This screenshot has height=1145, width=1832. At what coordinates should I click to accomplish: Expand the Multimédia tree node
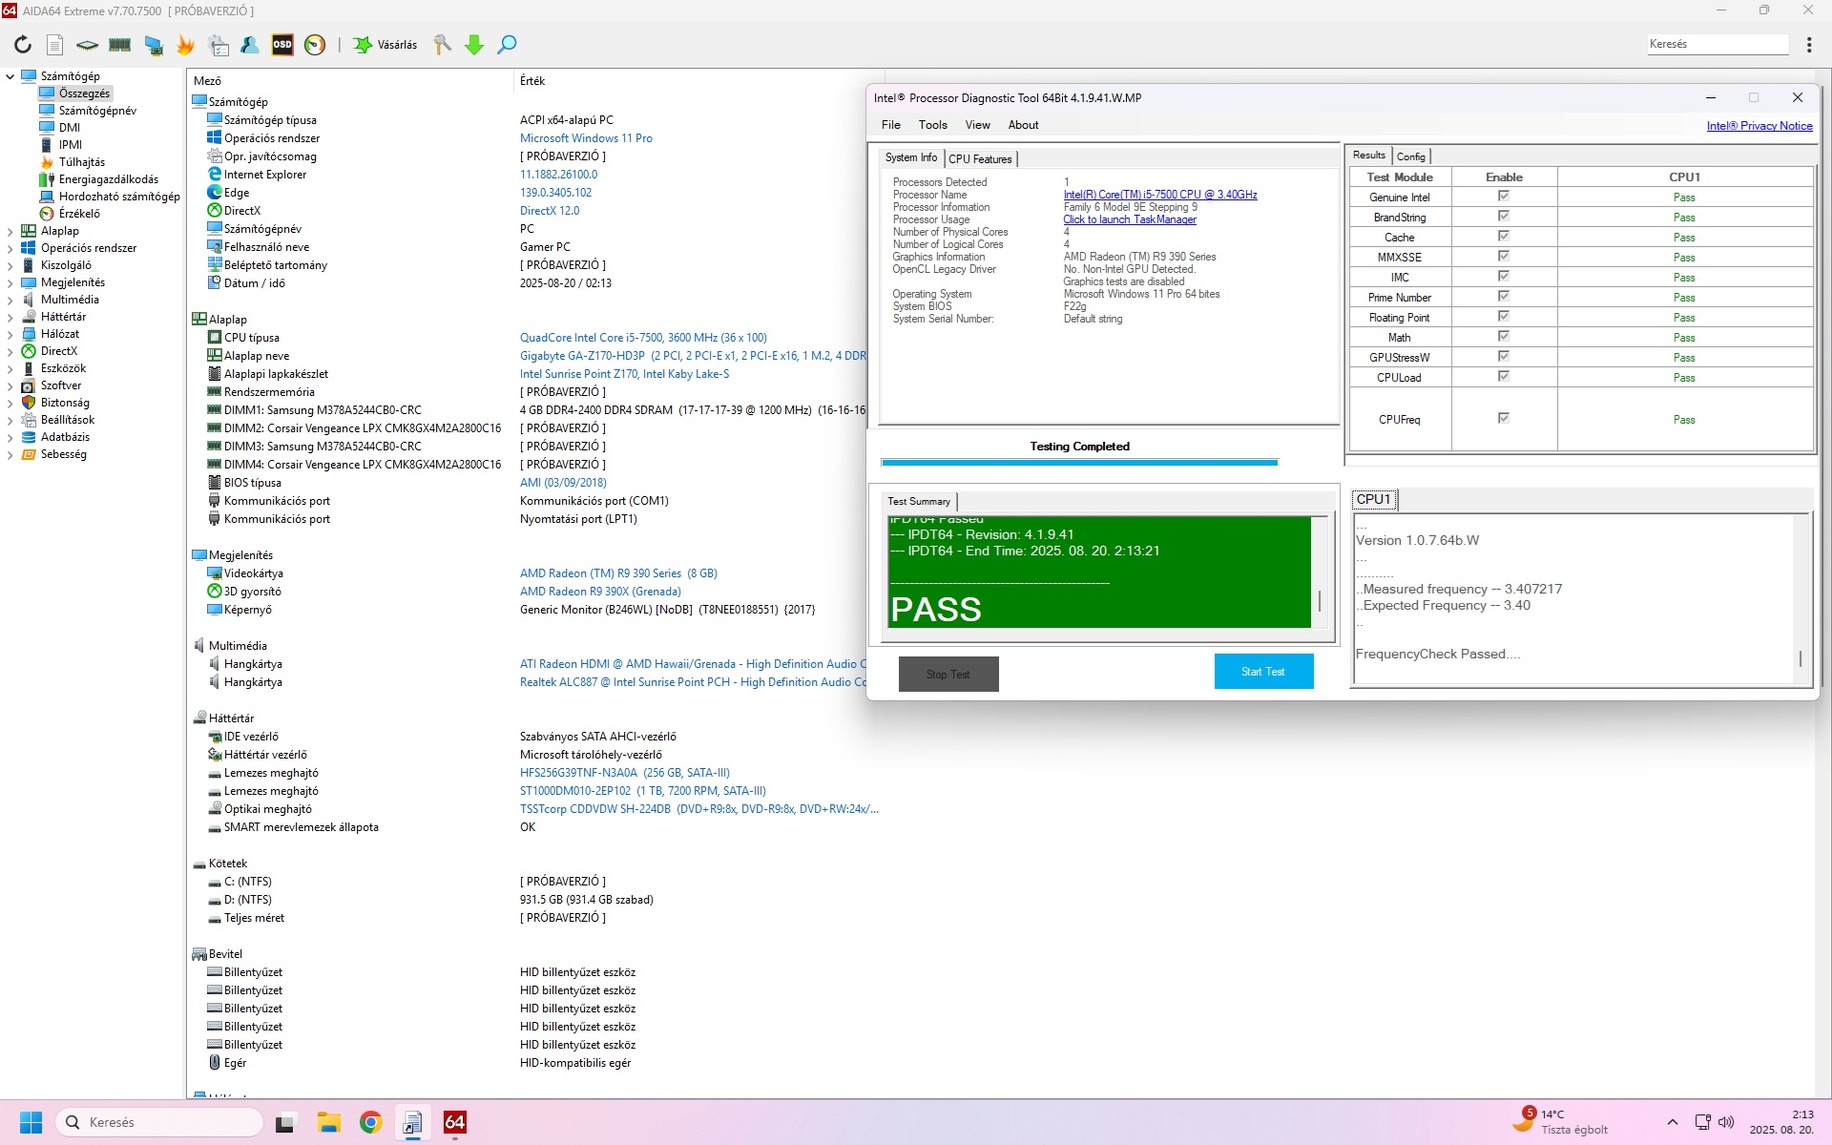click(x=10, y=299)
